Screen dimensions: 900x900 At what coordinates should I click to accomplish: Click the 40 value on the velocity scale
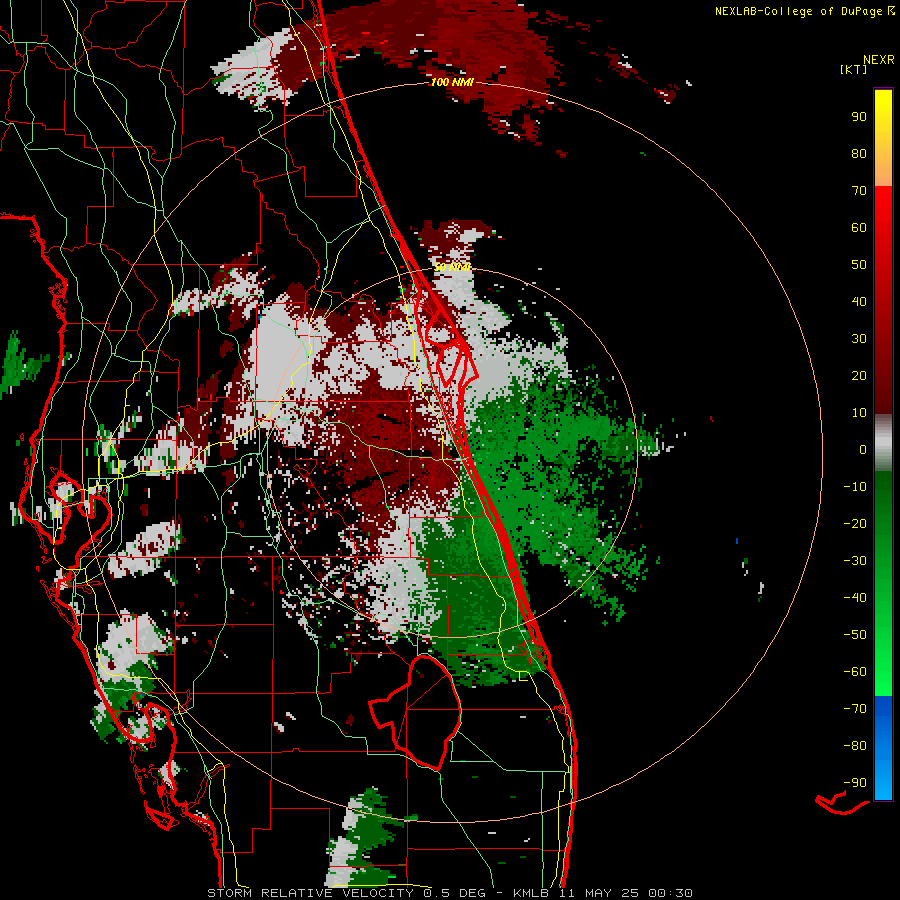pos(859,301)
